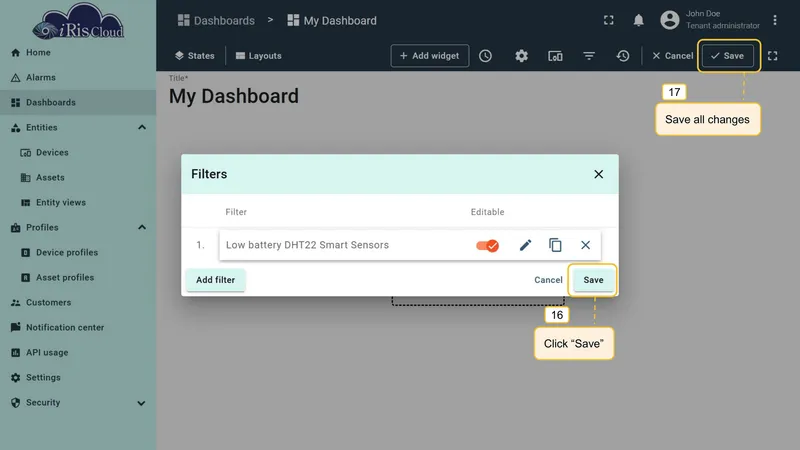
Task: Click the Home house icon
Action: (x=15, y=53)
